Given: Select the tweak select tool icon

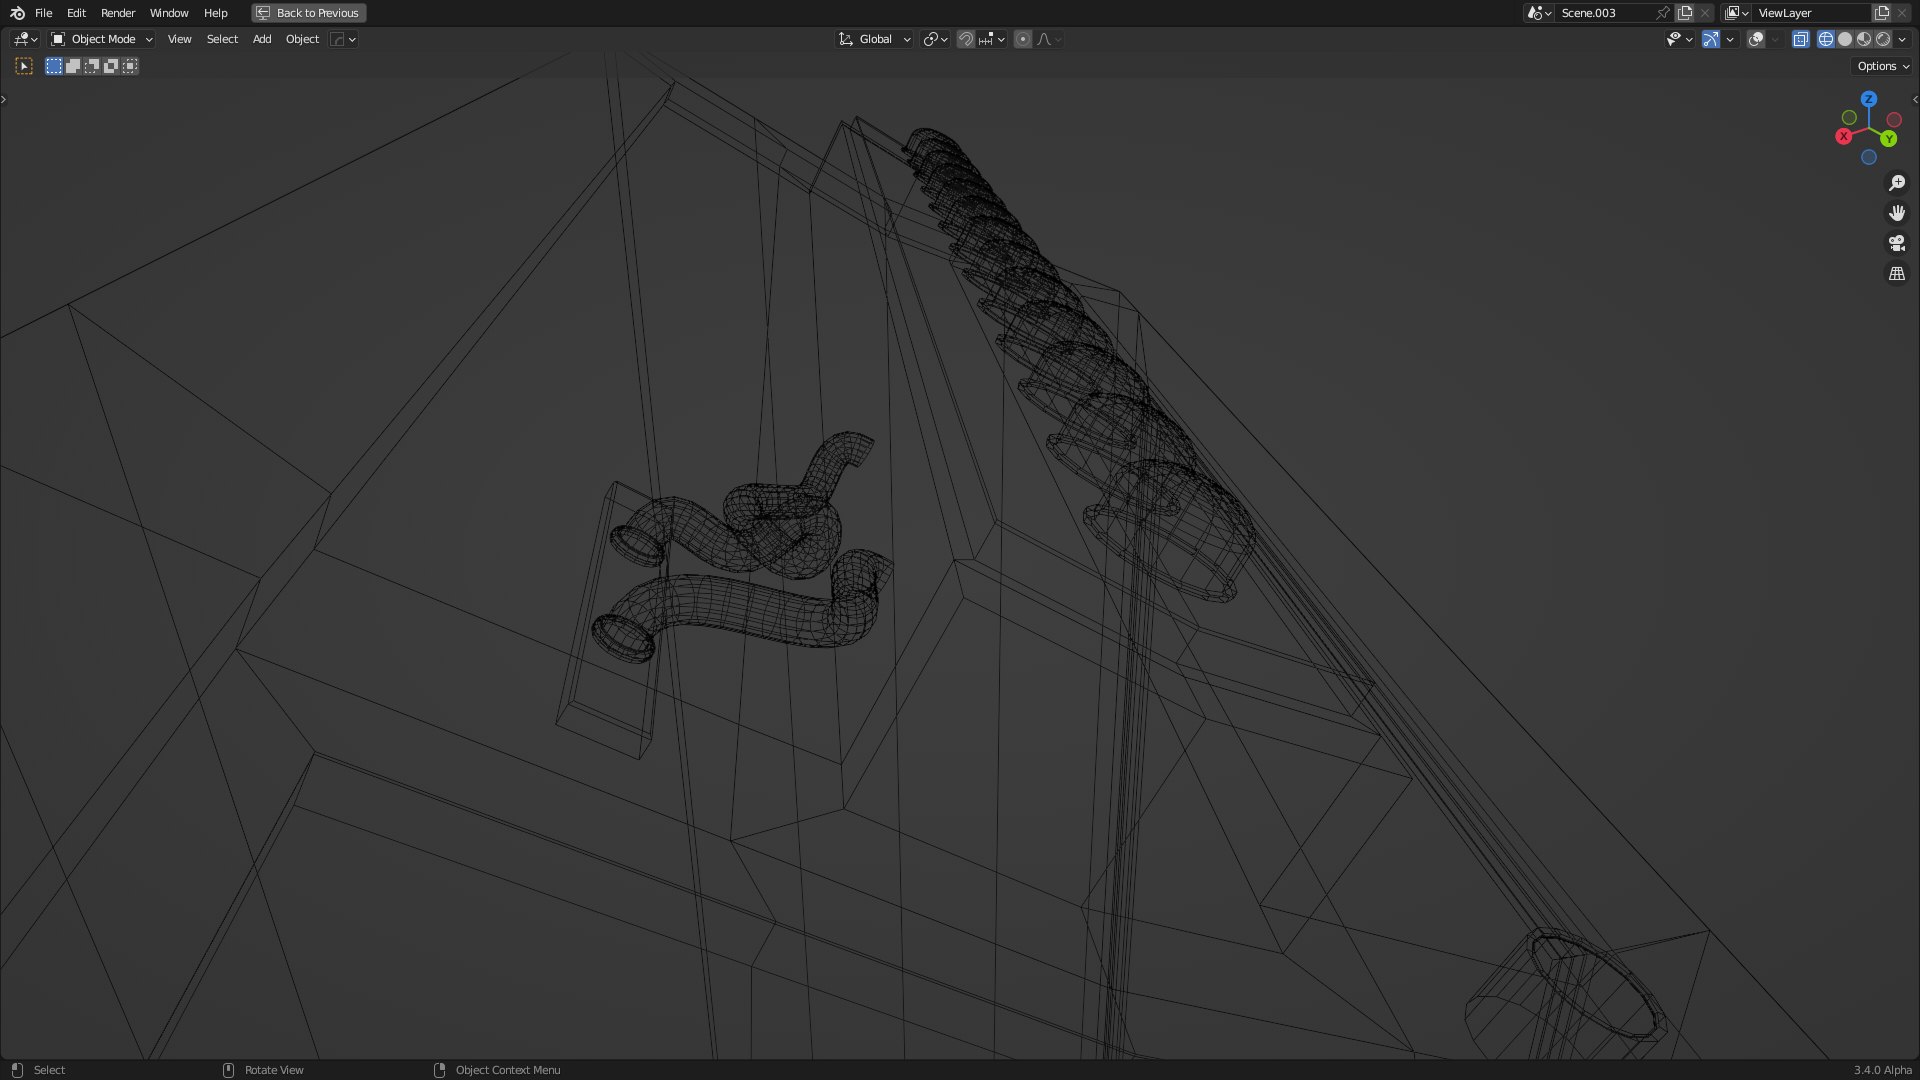Looking at the screenshot, I should tap(24, 66).
